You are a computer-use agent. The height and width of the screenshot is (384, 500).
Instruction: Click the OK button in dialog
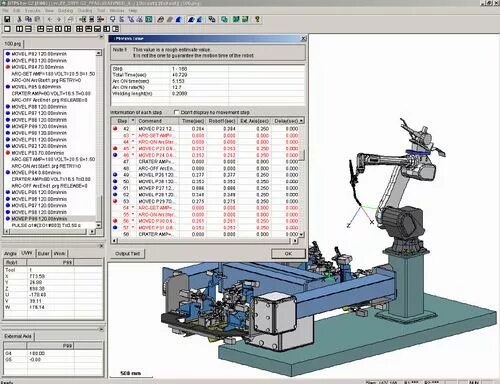(x=288, y=254)
